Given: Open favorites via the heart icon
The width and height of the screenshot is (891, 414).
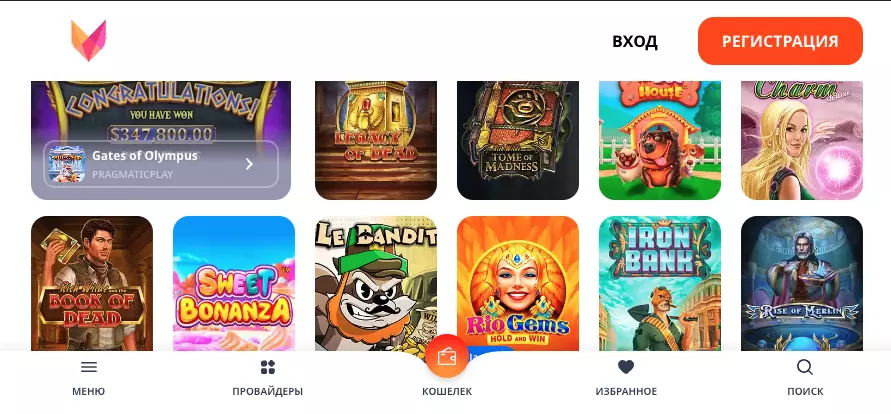Looking at the screenshot, I should [626, 367].
